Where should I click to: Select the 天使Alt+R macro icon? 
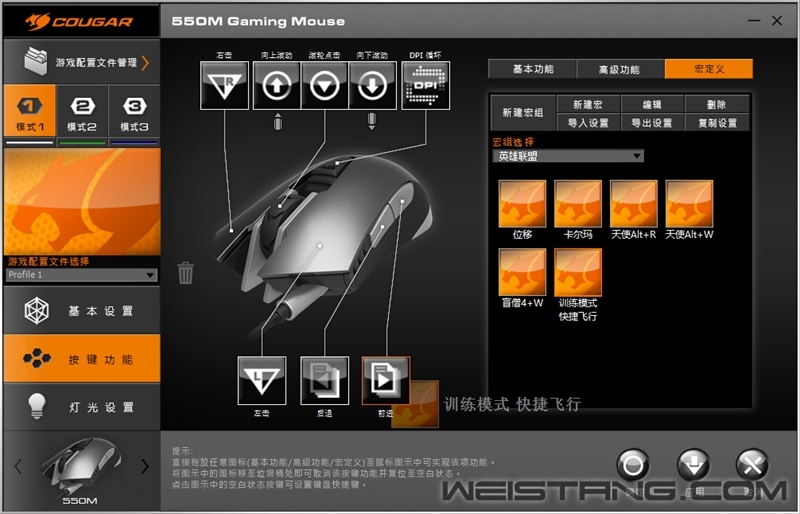coord(634,204)
